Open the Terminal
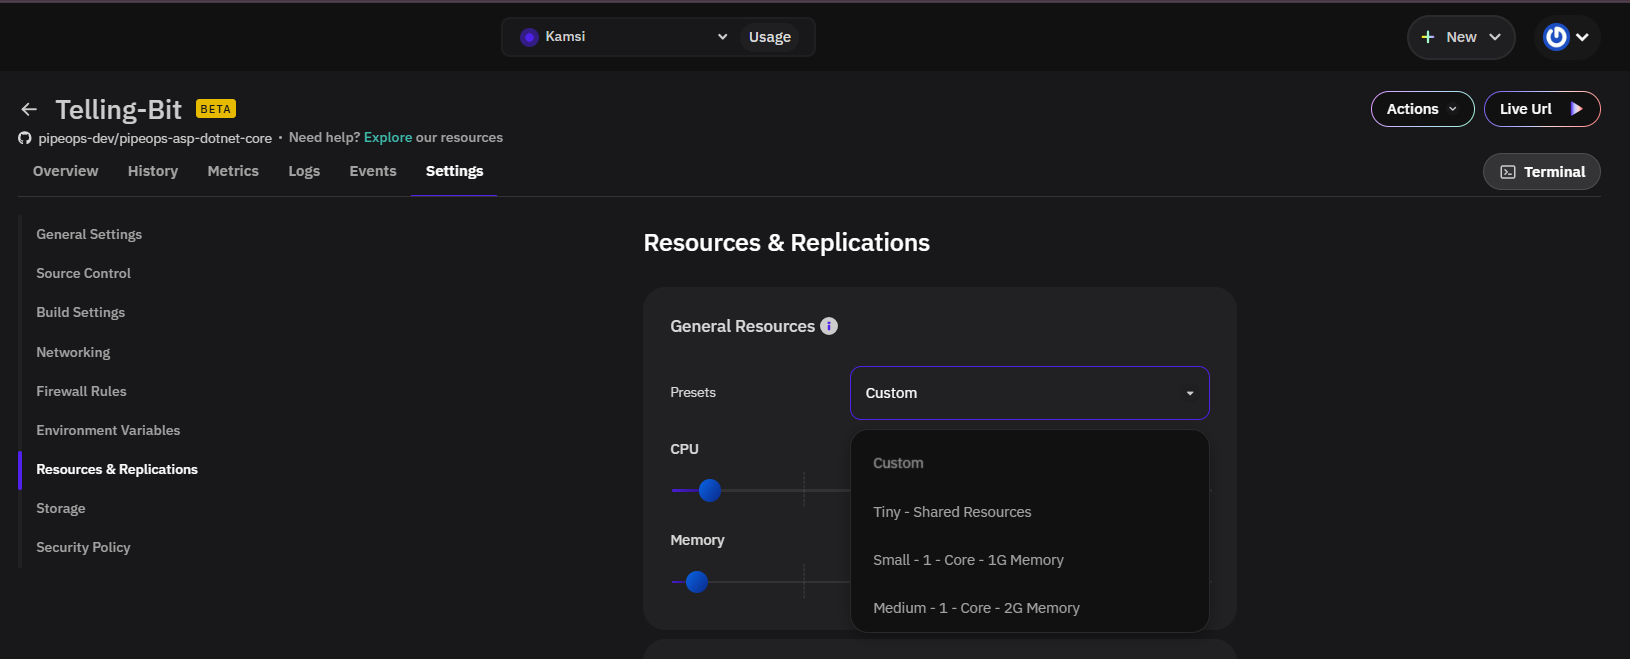Viewport: 1630px width, 659px height. (1541, 172)
